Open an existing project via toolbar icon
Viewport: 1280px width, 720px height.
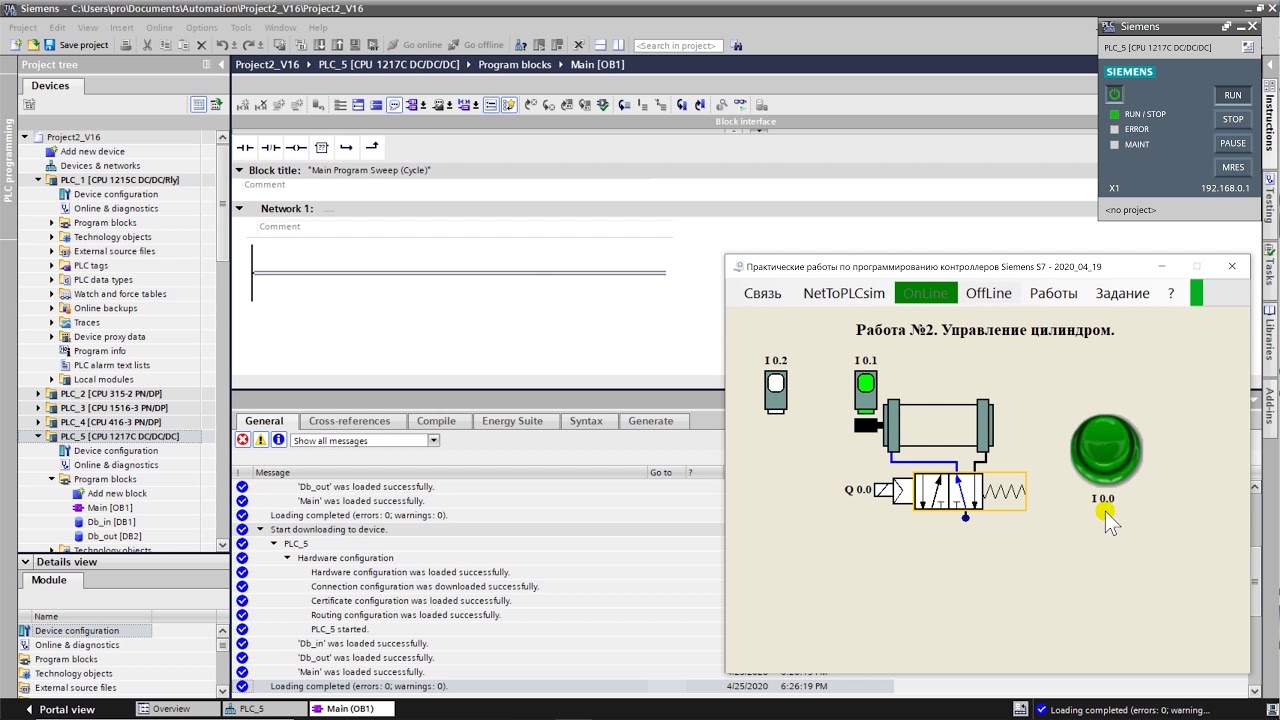(33, 45)
